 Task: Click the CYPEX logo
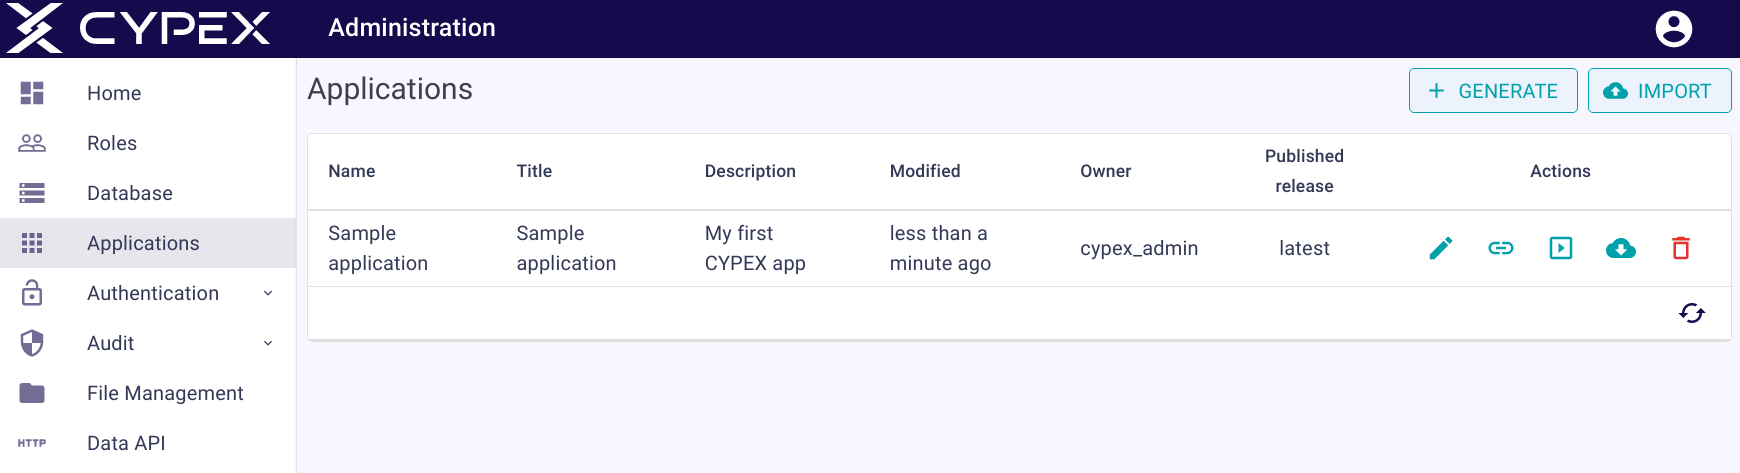(x=139, y=28)
